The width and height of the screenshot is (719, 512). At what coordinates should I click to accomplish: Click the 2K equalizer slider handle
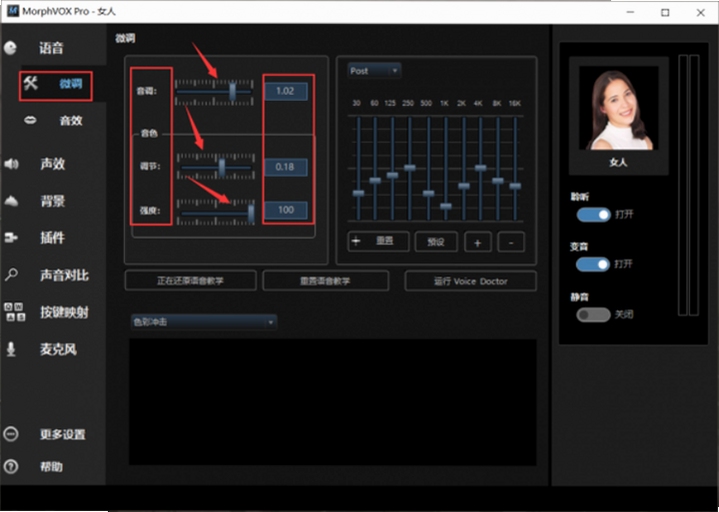click(464, 186)
